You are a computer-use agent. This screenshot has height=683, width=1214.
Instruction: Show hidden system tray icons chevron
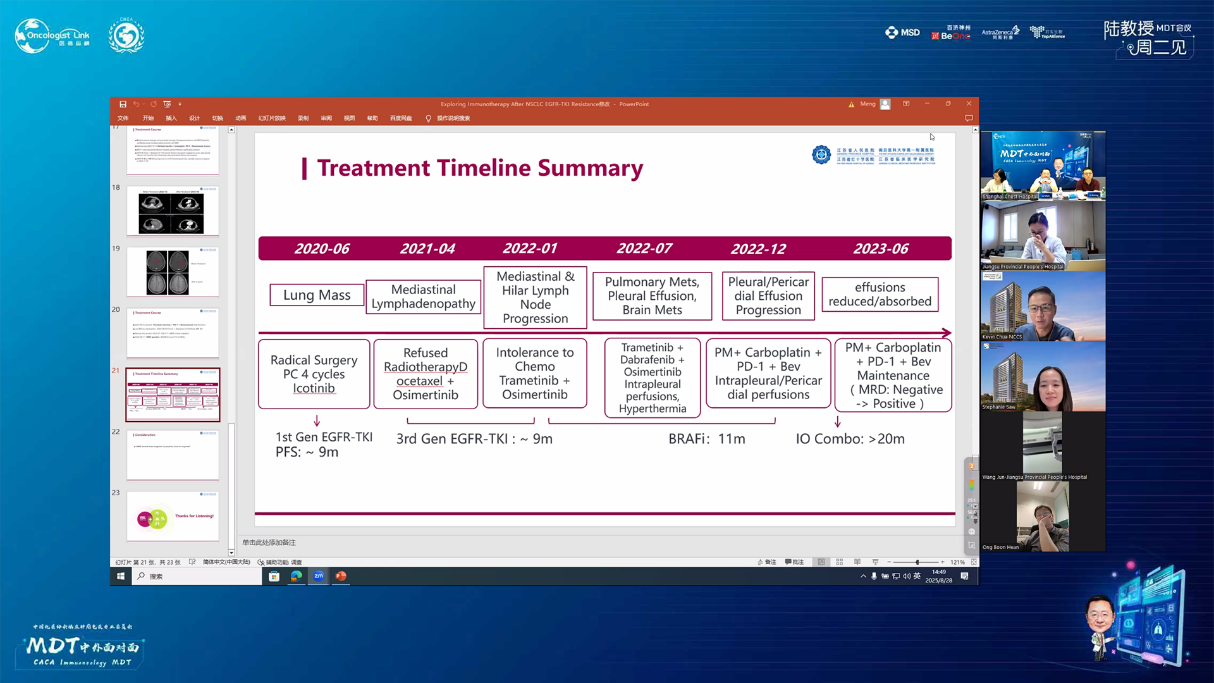pyautogui.click(x=863, y=576)
